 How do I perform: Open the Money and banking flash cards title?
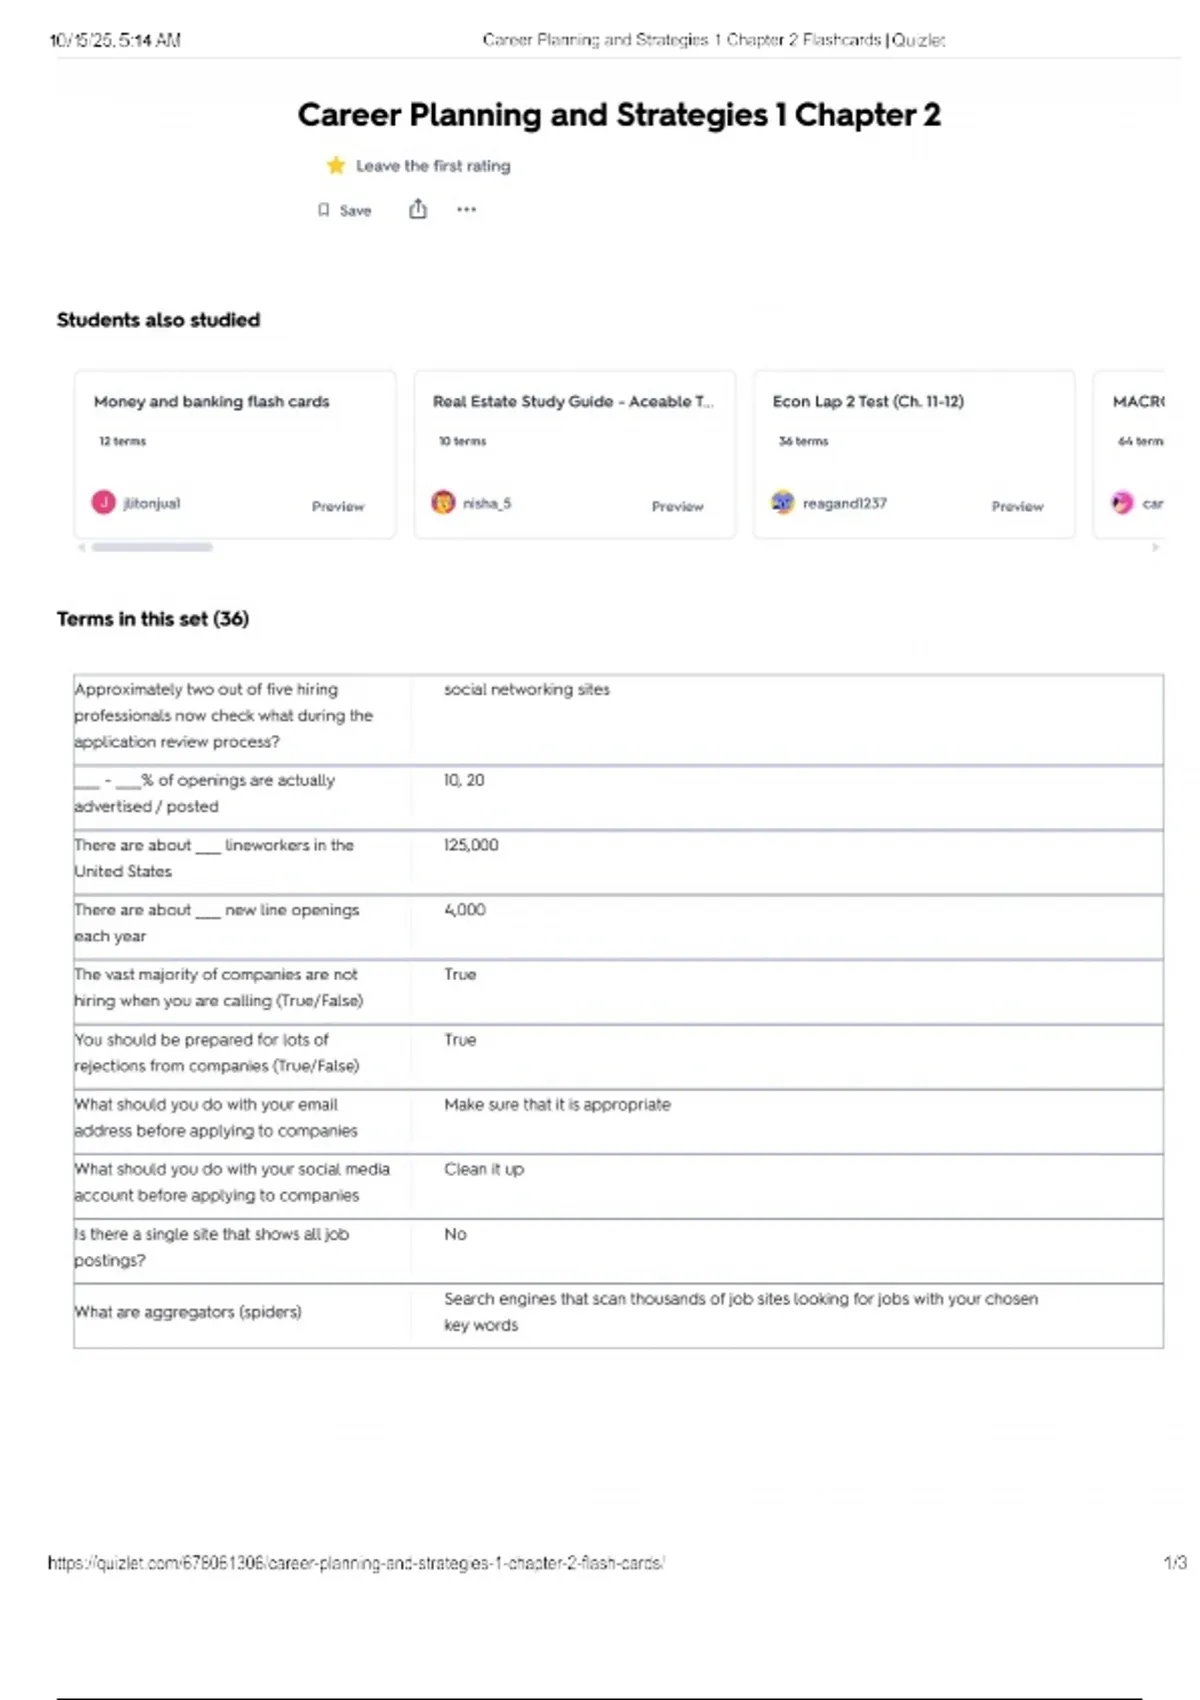[211, 401]
